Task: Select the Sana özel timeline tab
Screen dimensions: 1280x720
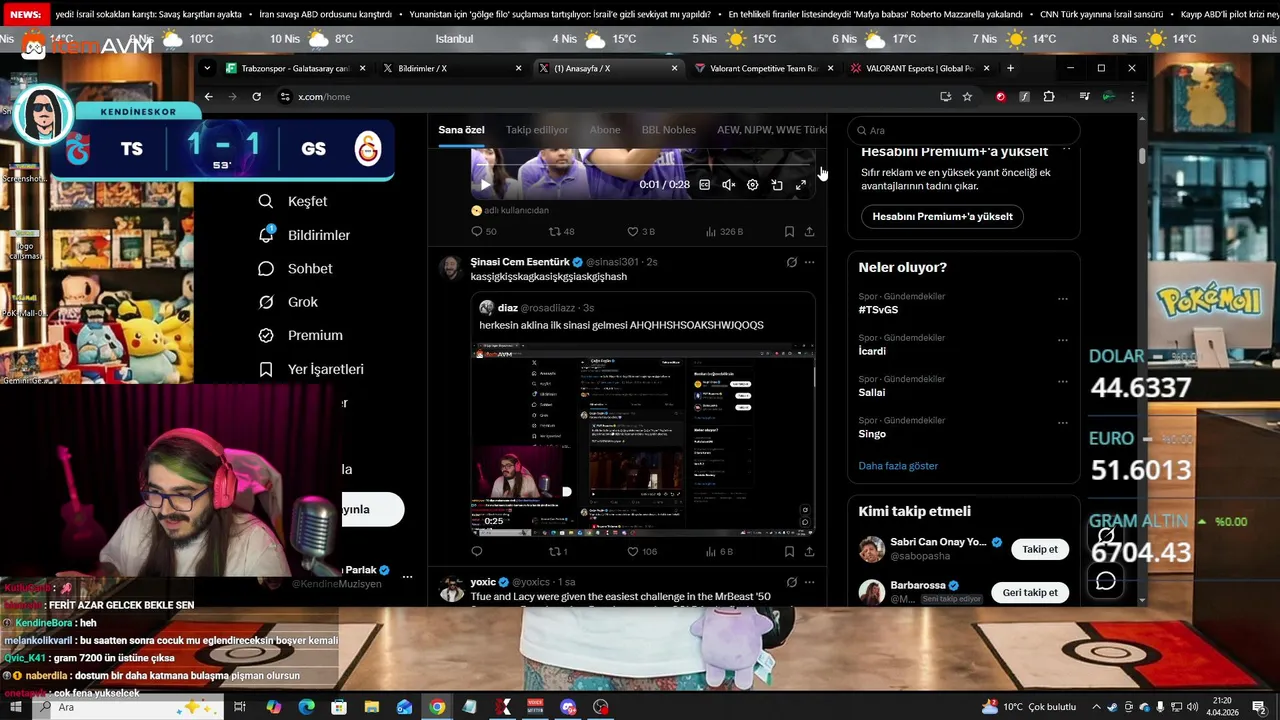Action: click(x=461, y=130)
